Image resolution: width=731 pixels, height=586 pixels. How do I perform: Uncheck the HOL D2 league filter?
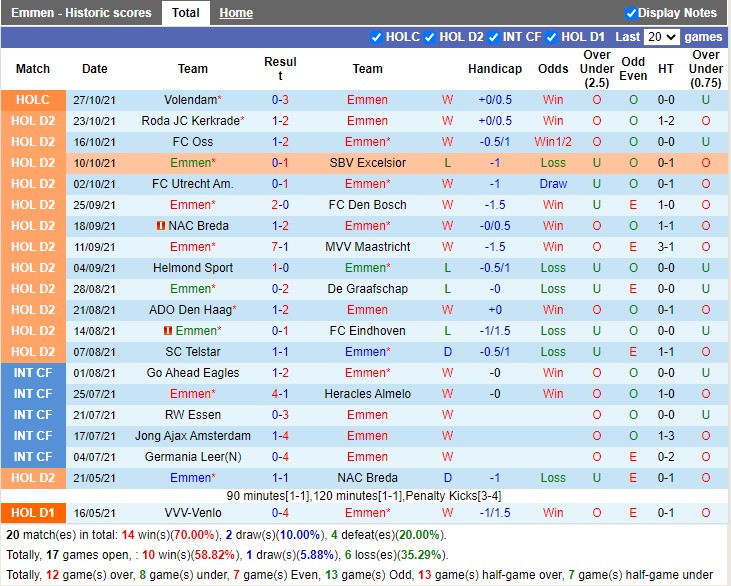click(430, 37)
